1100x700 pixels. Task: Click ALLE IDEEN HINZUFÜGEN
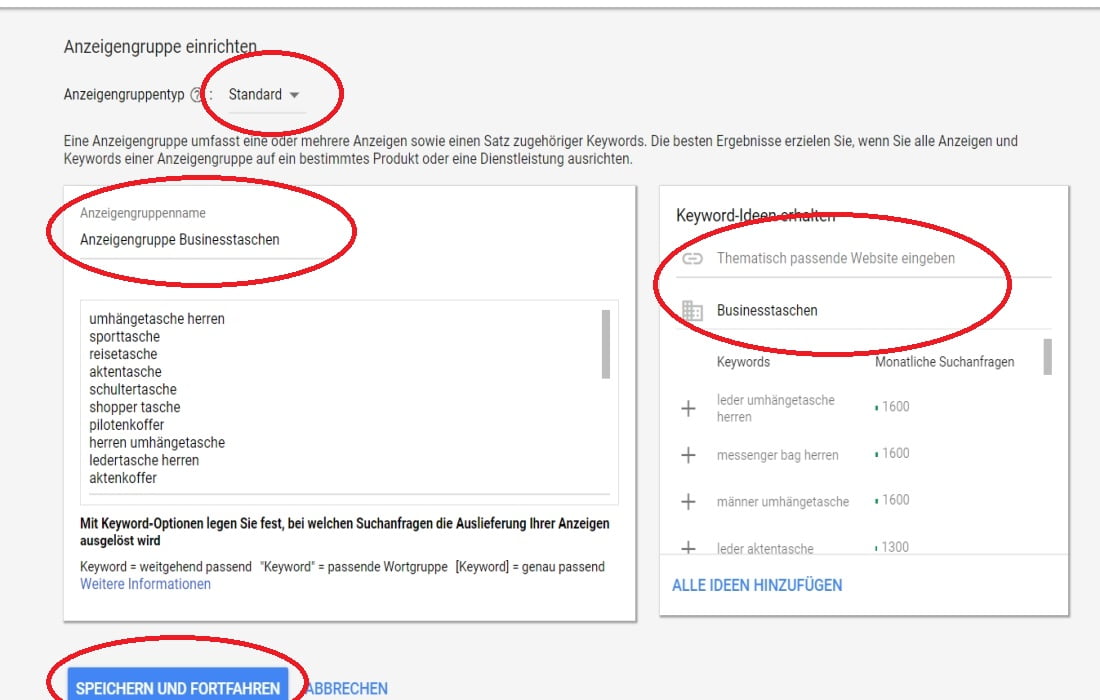click(757, 585)
